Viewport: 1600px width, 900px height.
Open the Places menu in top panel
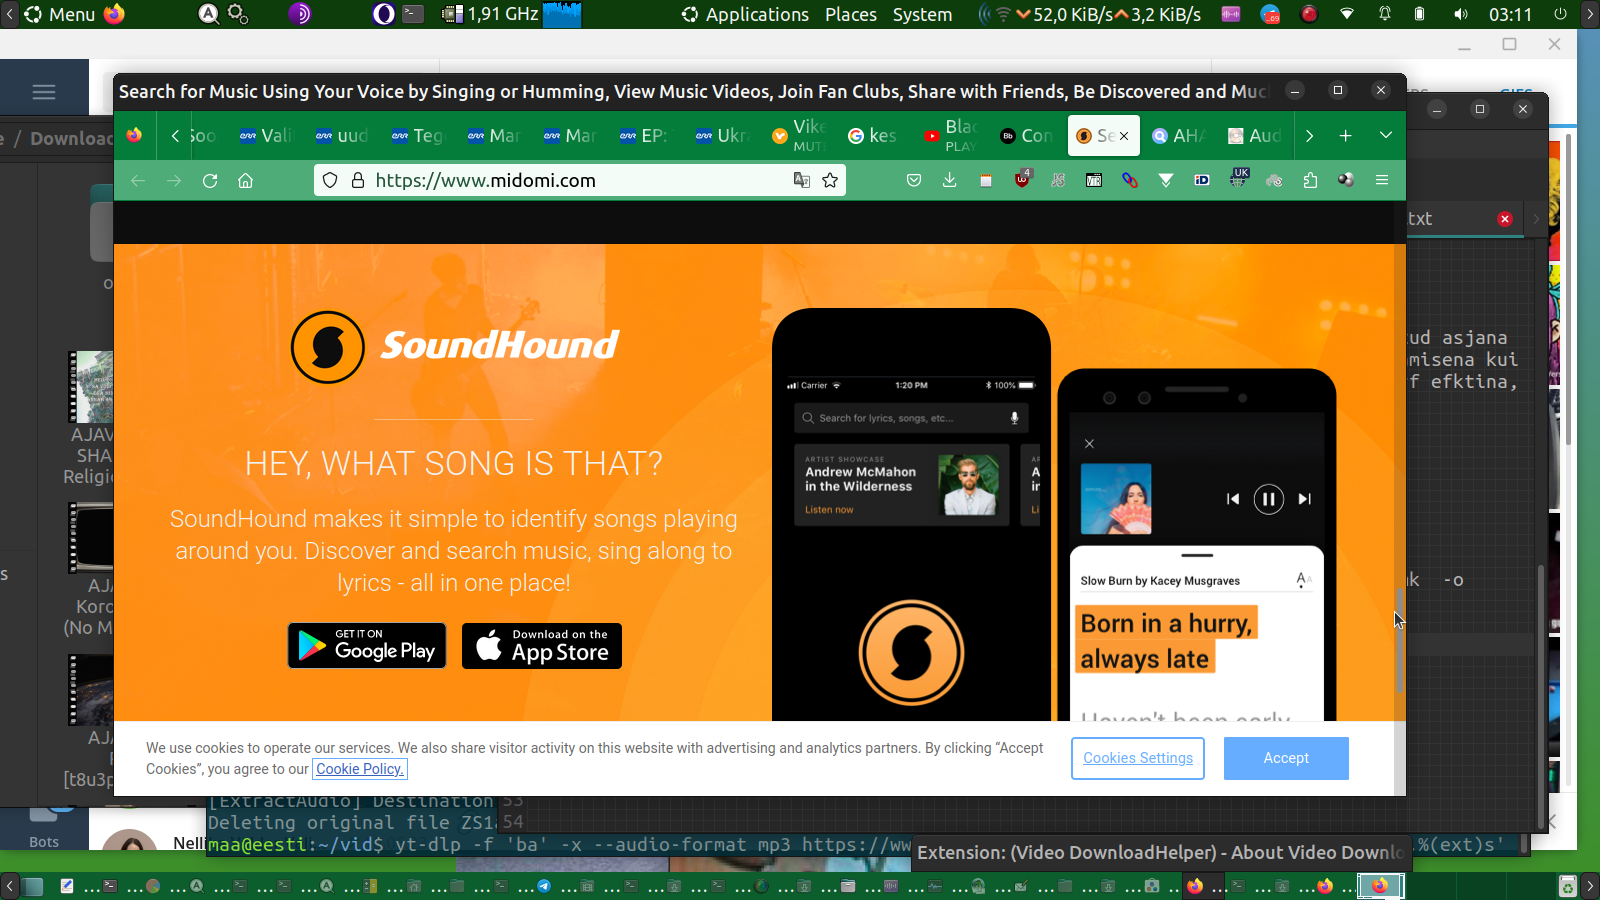coord(851,14)
